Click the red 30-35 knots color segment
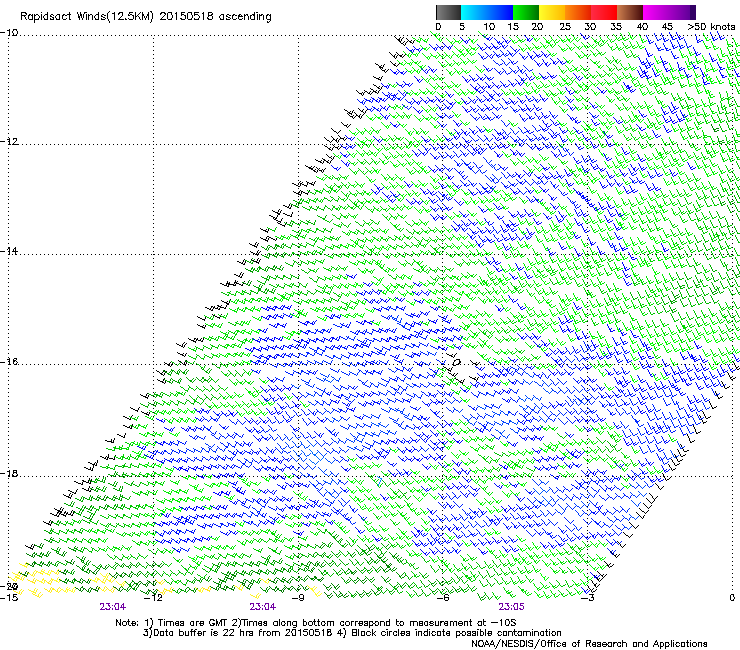 604,12
